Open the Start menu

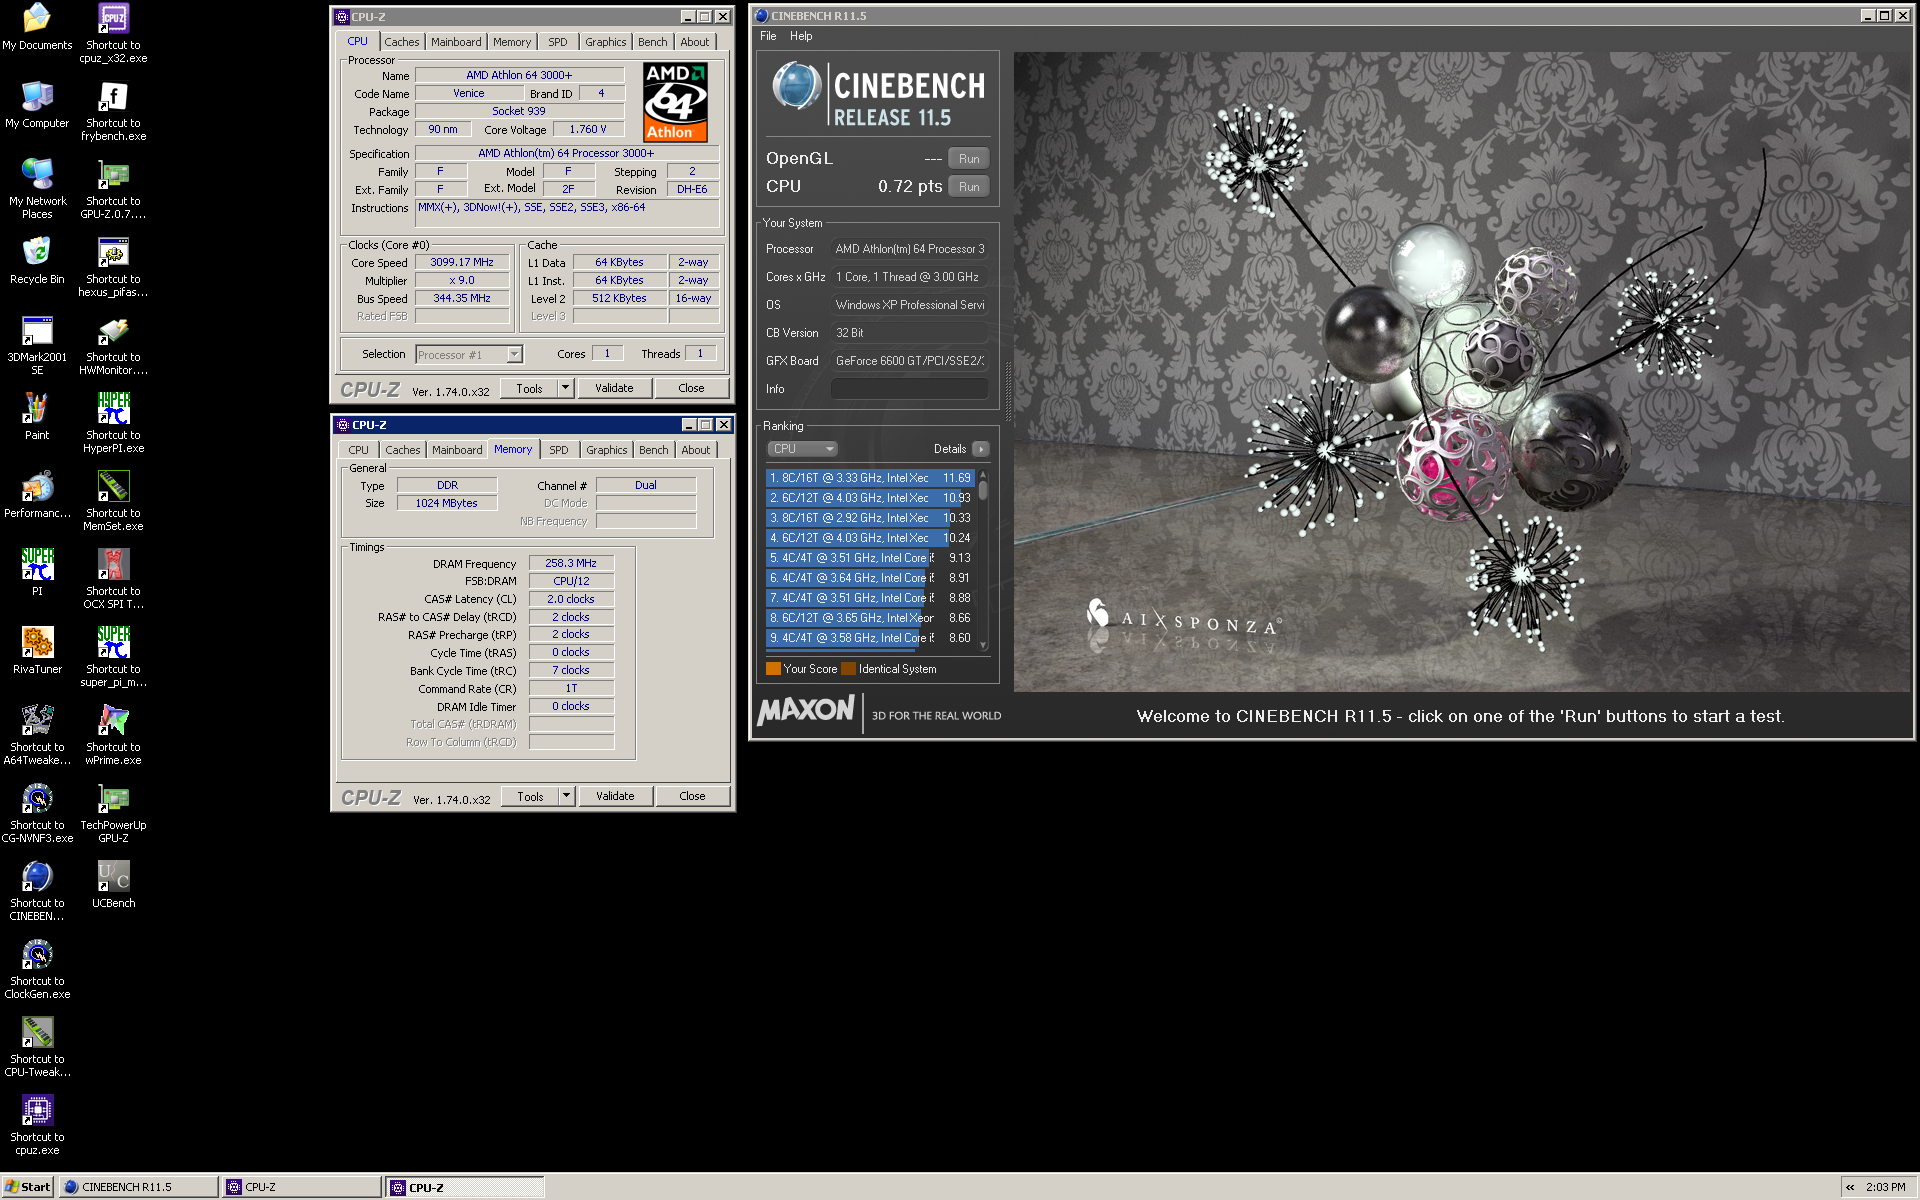(x=27, y=1187)
